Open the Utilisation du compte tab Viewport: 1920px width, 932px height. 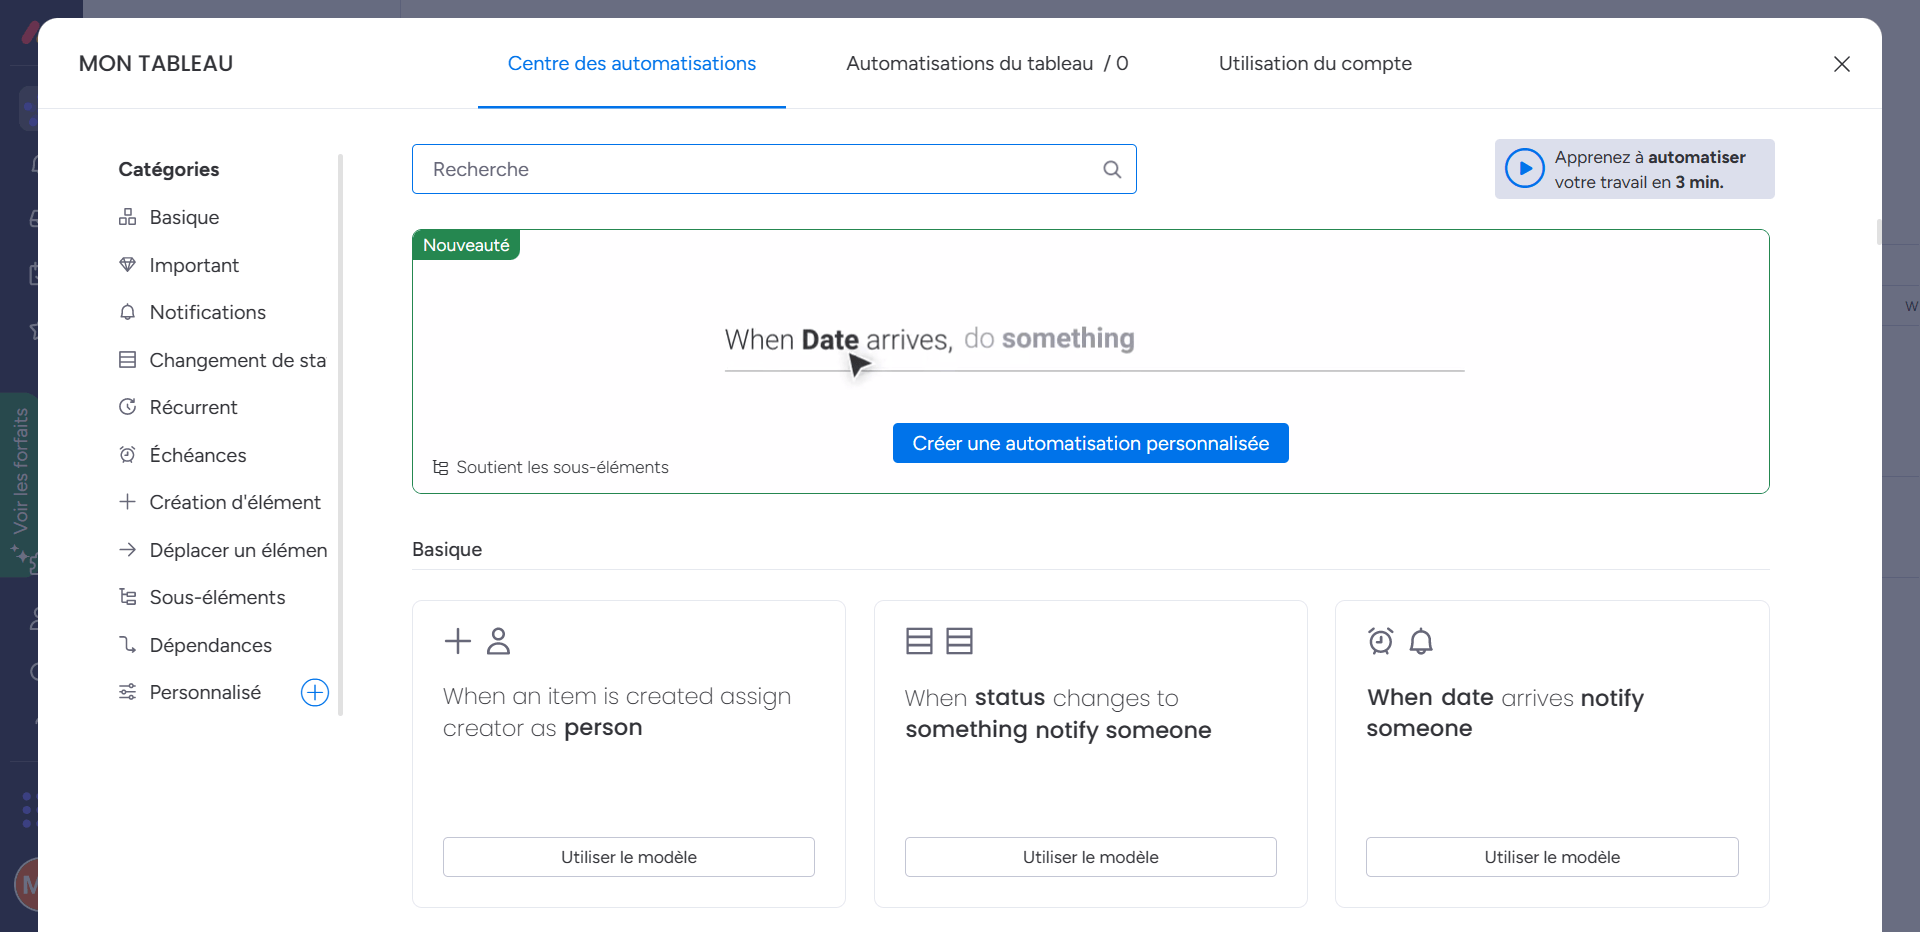pos(1314,63)
